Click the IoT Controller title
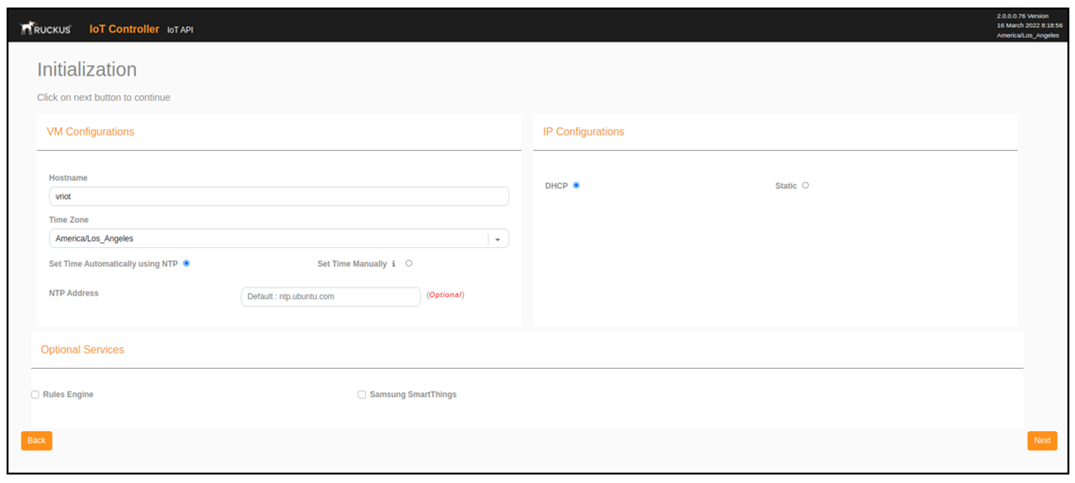This screenshot has width=1075, height=483. tap(124, 29)
